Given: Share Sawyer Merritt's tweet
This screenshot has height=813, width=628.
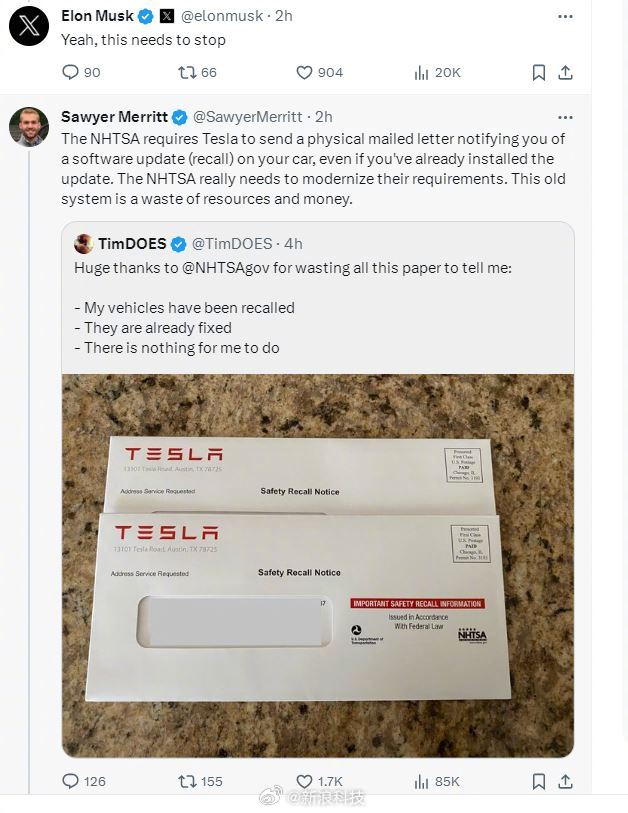Looking at the screenshot, I should (x=565, y=781).
